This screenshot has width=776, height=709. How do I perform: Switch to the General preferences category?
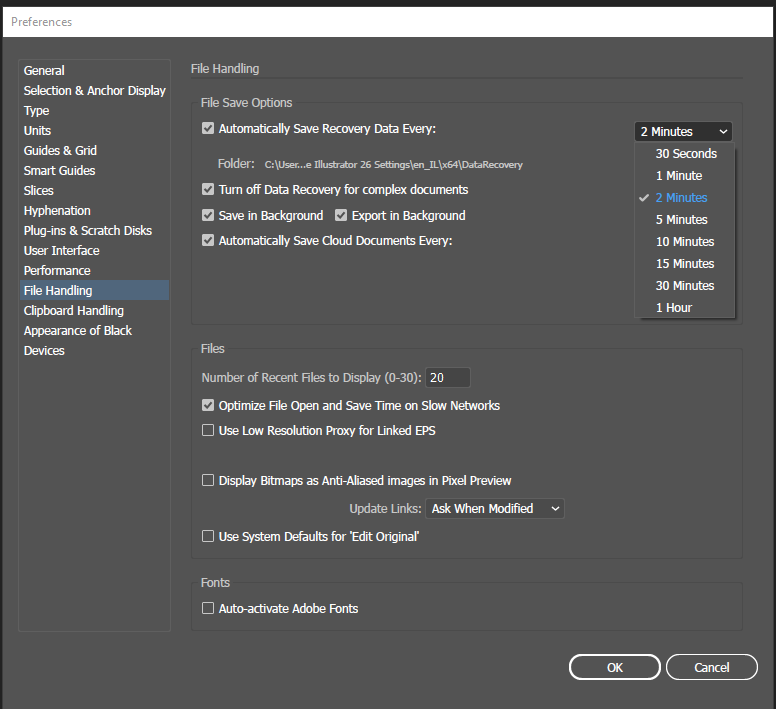click(x=44, y=71)
